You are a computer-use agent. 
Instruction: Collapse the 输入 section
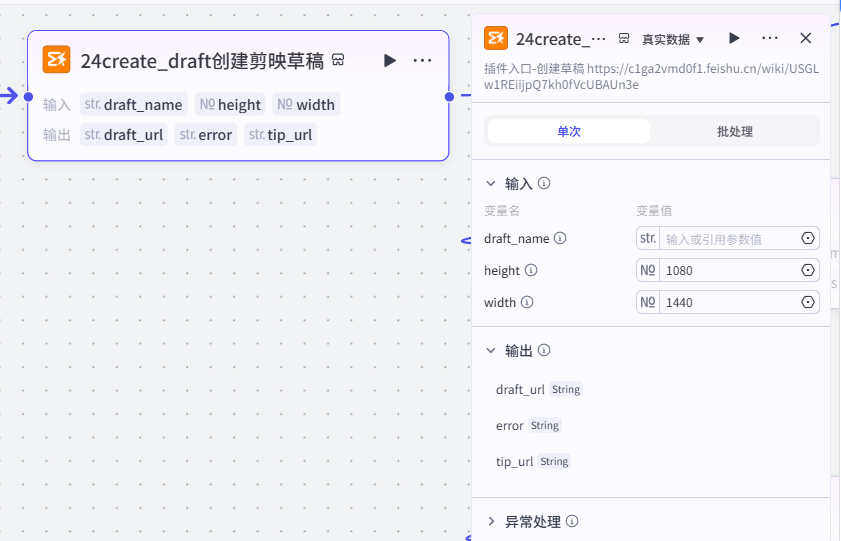491,183
